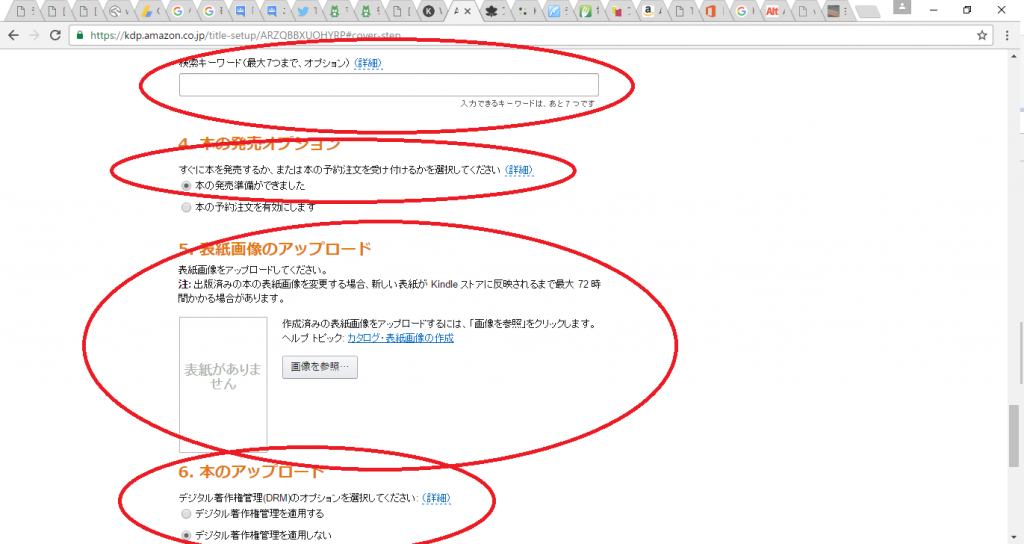
Task: Click the browser forward arrow
Action: [35, 35]
